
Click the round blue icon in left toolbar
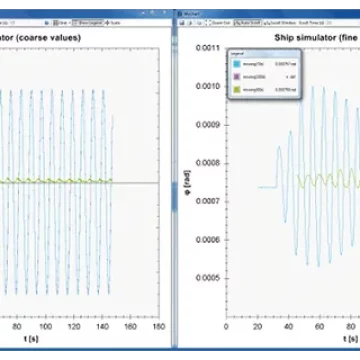pos(47,23)
